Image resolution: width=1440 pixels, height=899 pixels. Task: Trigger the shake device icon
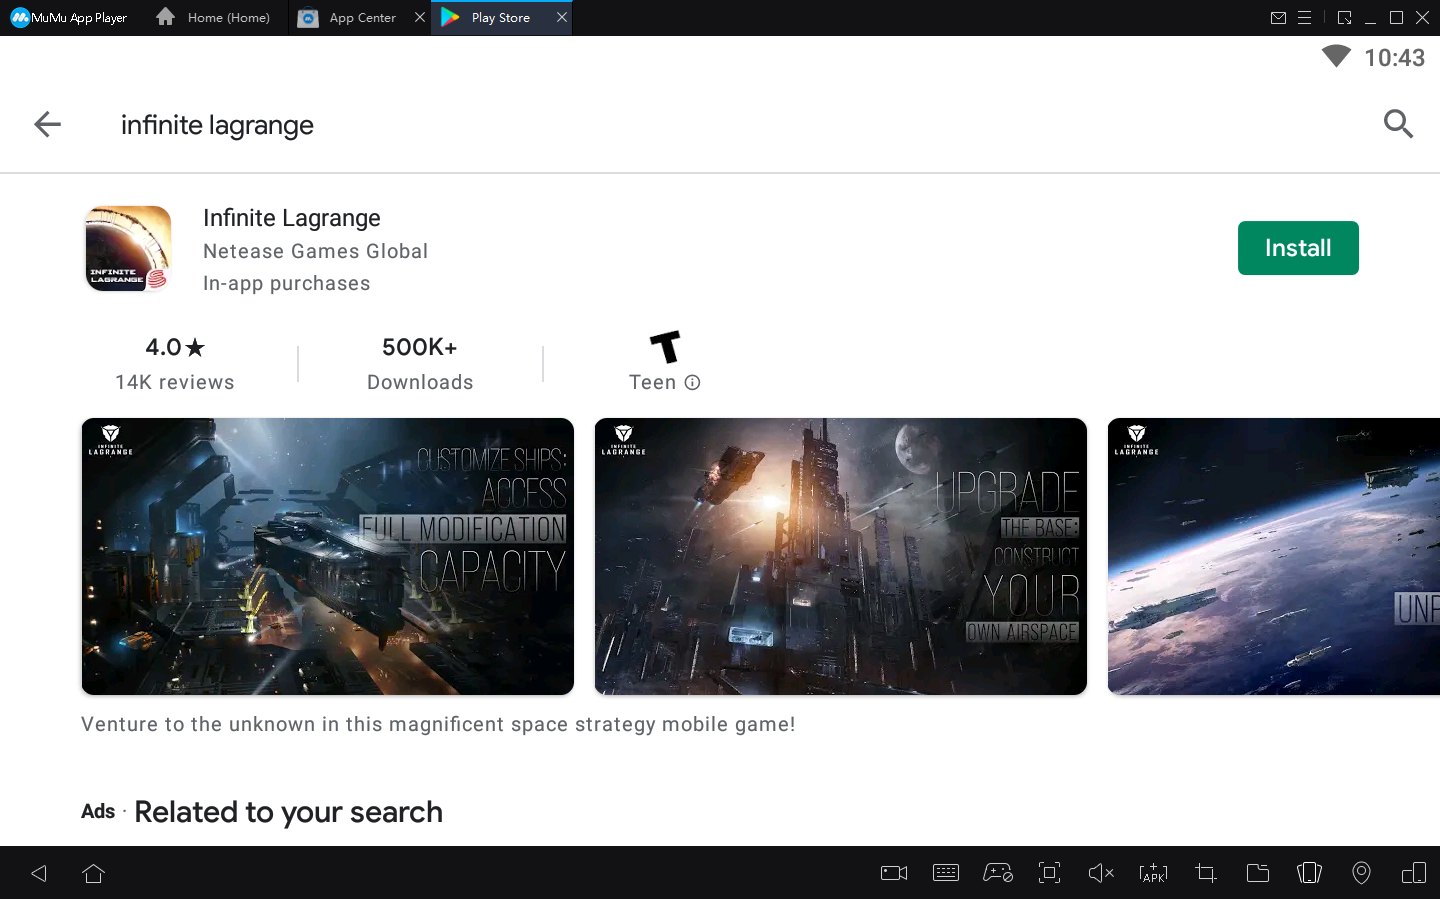click(1309, 873)
